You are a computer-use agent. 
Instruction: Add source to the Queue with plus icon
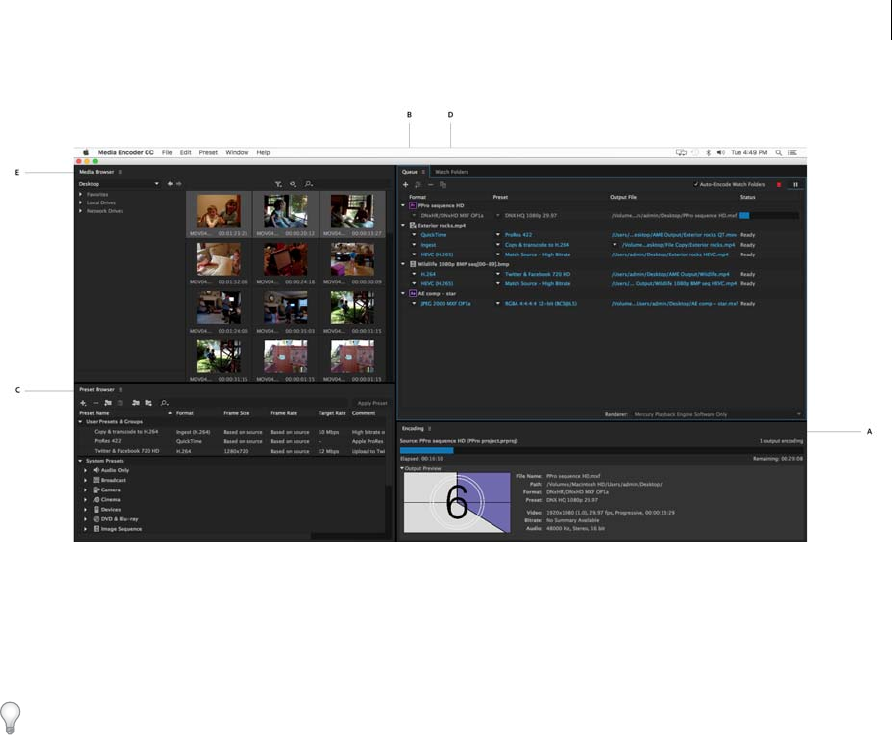click(x=405, y=184)
